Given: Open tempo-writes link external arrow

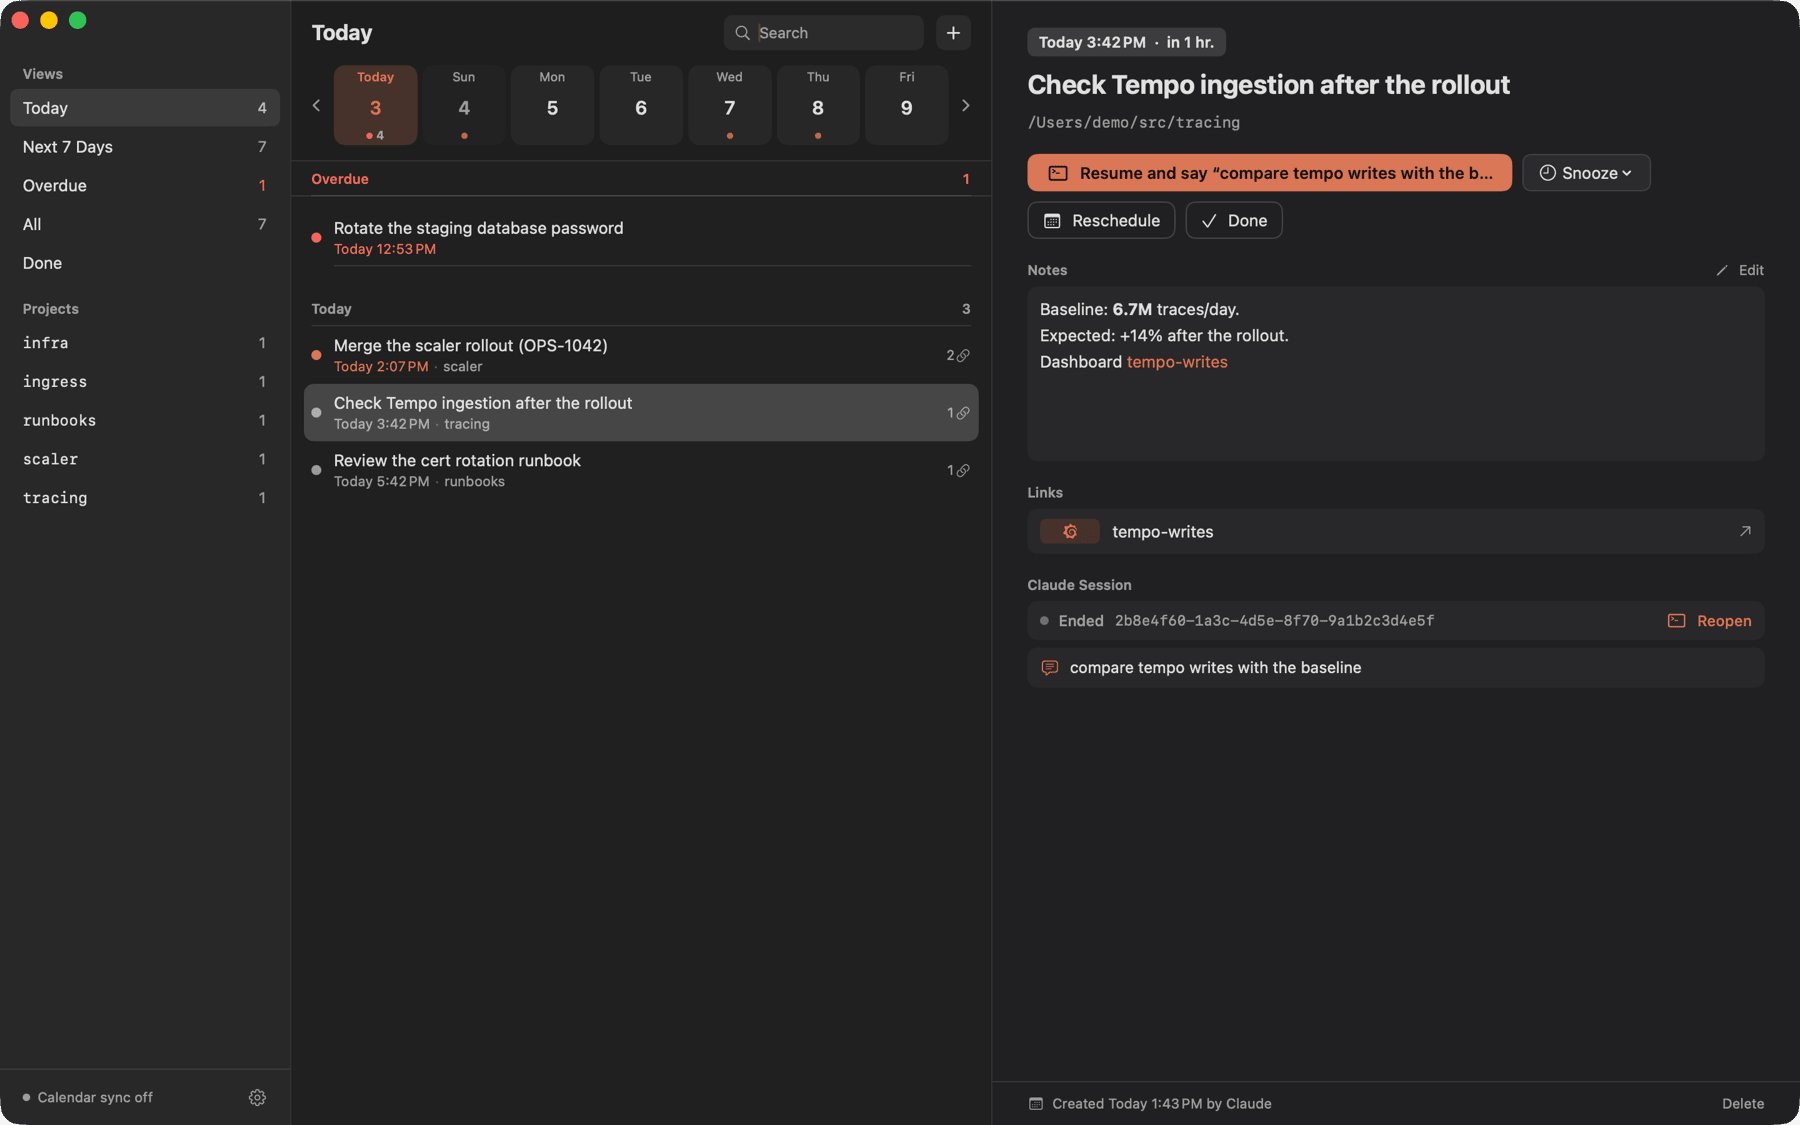Looking at the screenshot, I should [1745, 531].
